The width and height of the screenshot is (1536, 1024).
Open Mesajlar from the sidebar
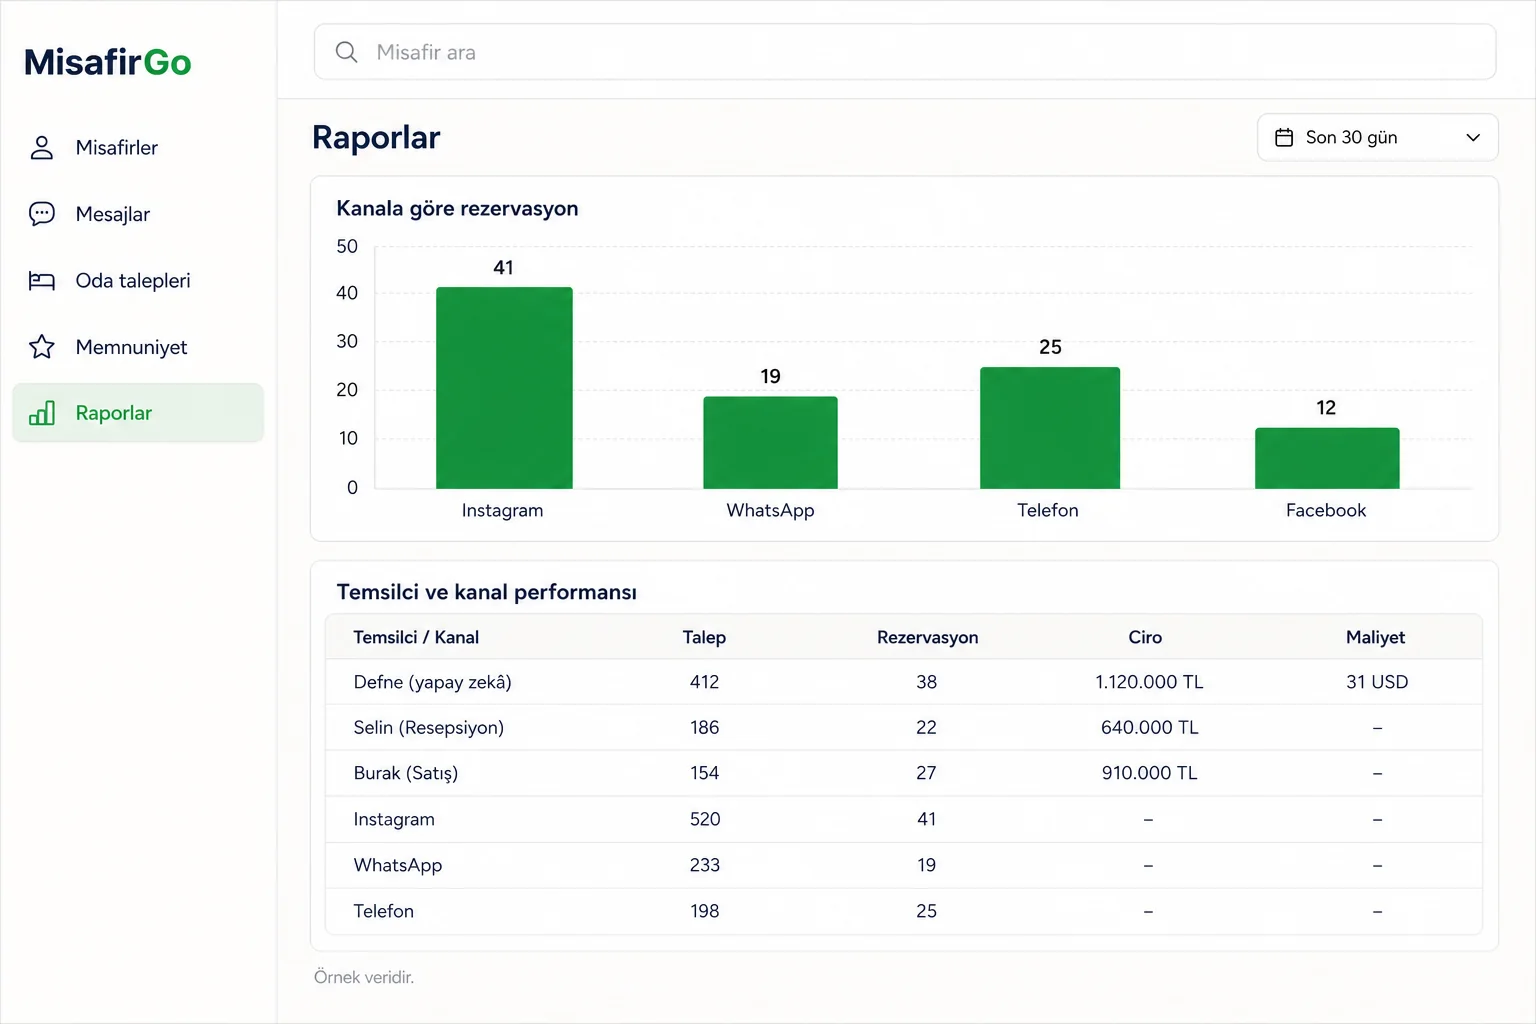point(138,214)
